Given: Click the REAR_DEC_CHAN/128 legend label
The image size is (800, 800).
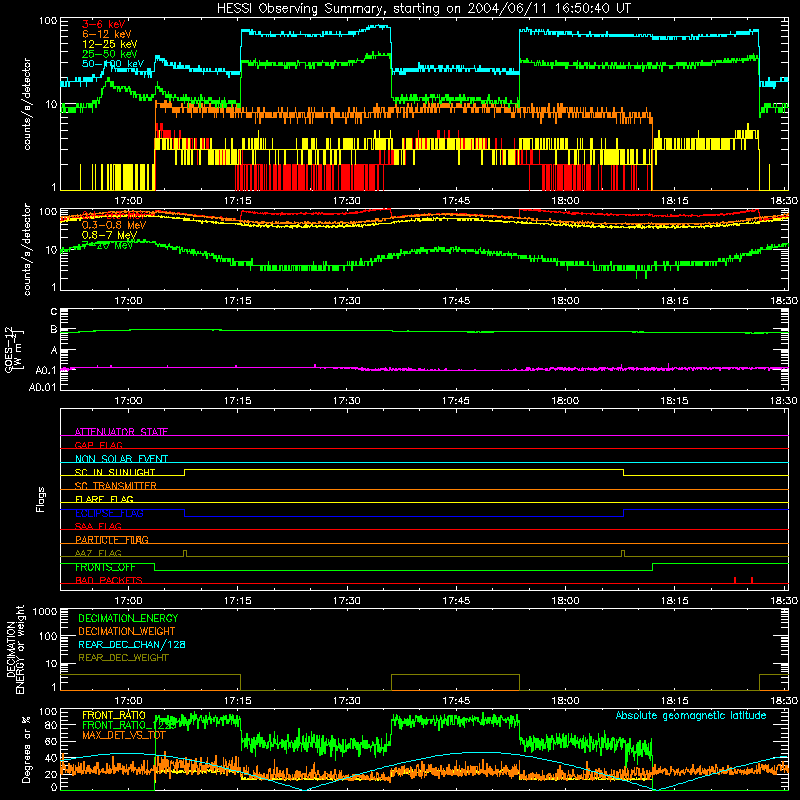Looking at the screenshot, I should click(132, 645).
